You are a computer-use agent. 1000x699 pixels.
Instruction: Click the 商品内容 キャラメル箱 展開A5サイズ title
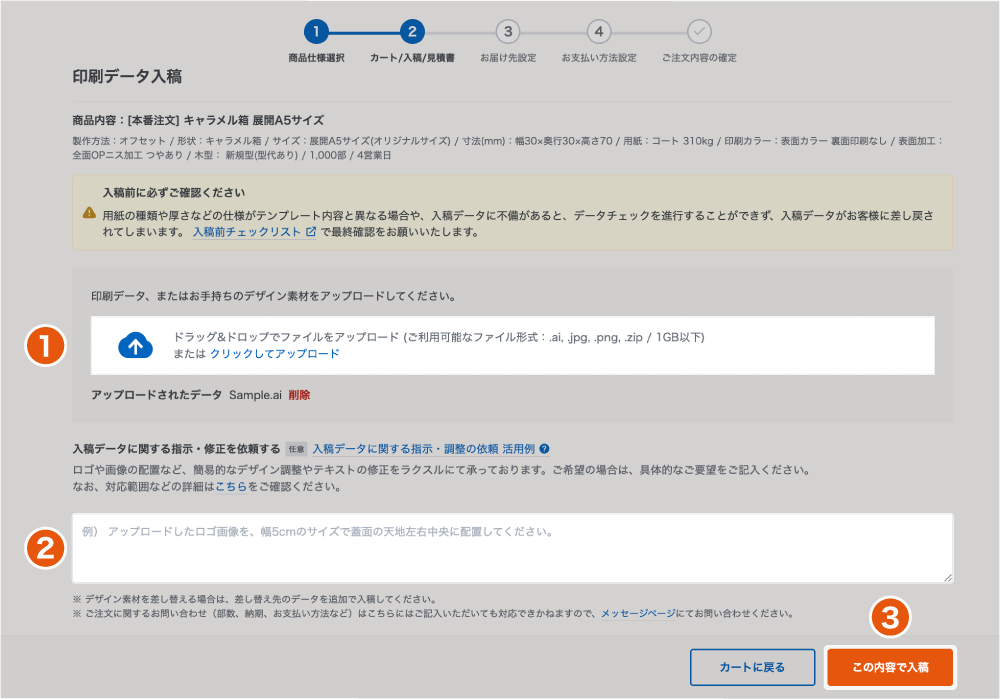pos(198,121)
